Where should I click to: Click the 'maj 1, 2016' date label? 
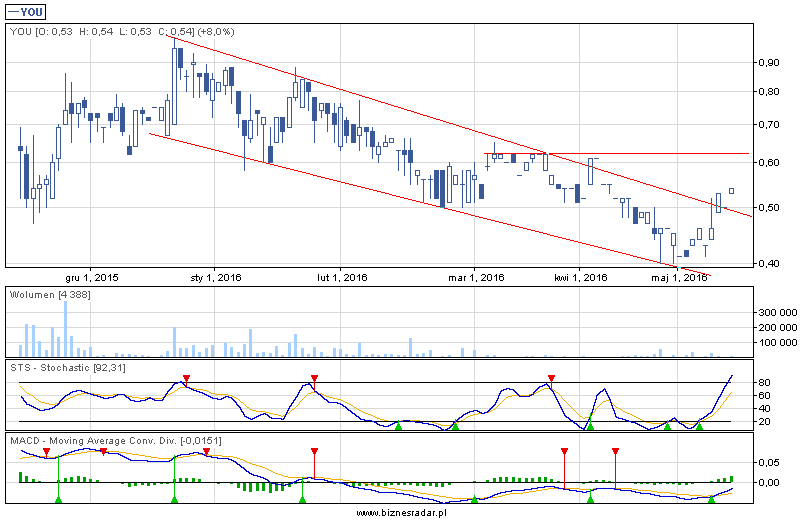[x=680, y=277]
